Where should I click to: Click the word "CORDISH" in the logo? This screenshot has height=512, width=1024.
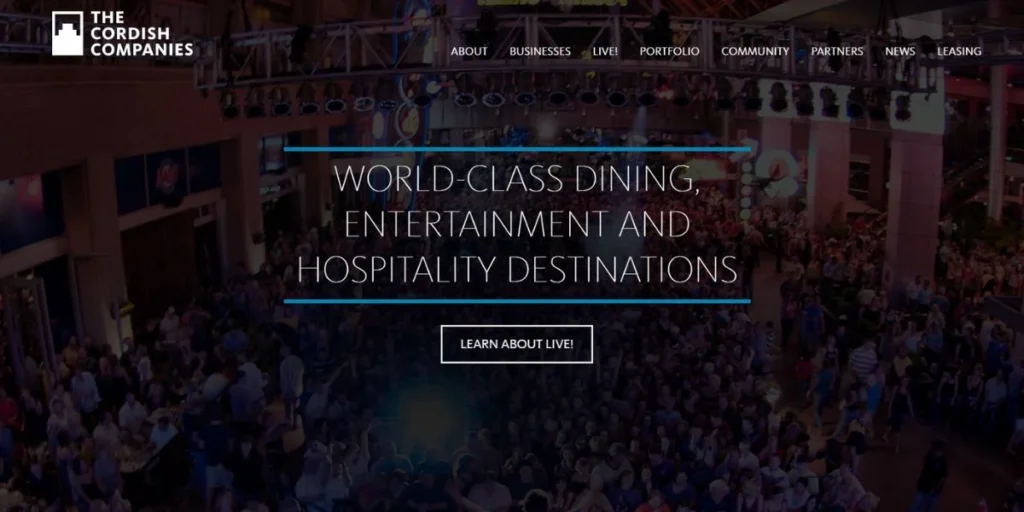point(130,33)
